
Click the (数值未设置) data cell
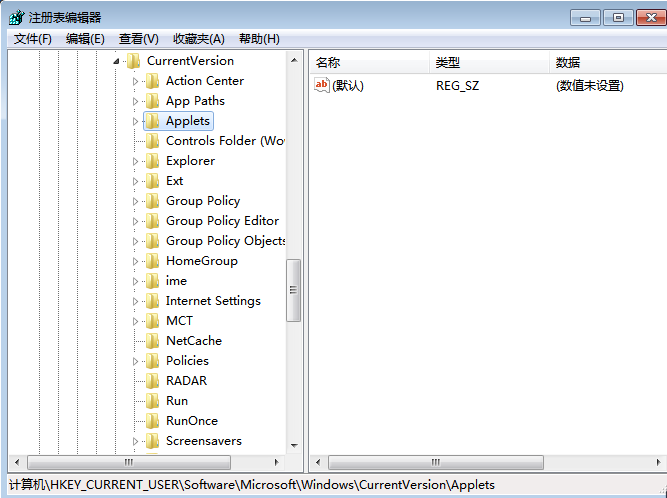(x=590, y=86)
